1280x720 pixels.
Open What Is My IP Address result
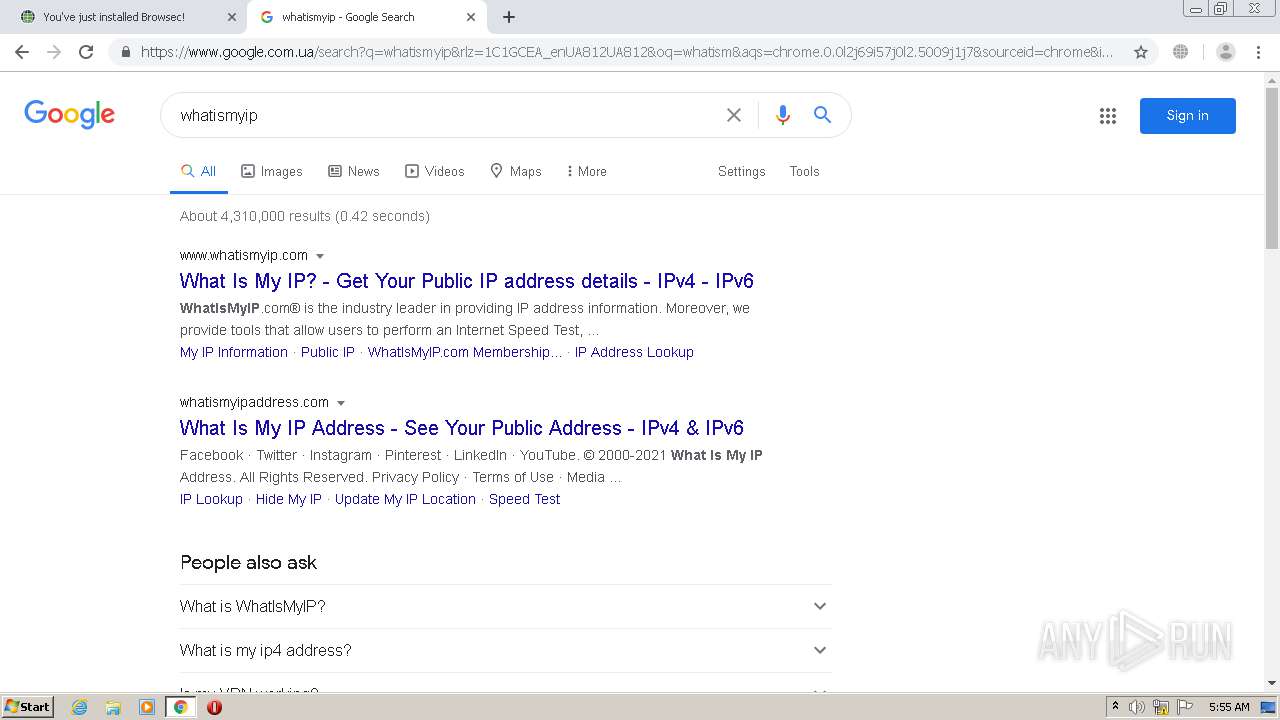tap(462, 428)
